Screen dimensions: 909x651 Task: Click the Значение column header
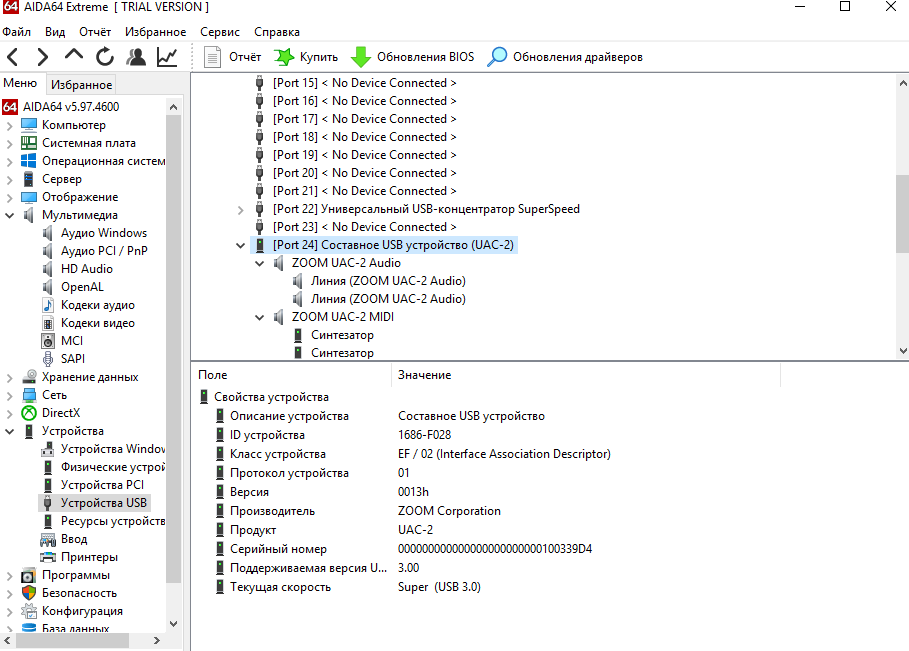point(424,375)
